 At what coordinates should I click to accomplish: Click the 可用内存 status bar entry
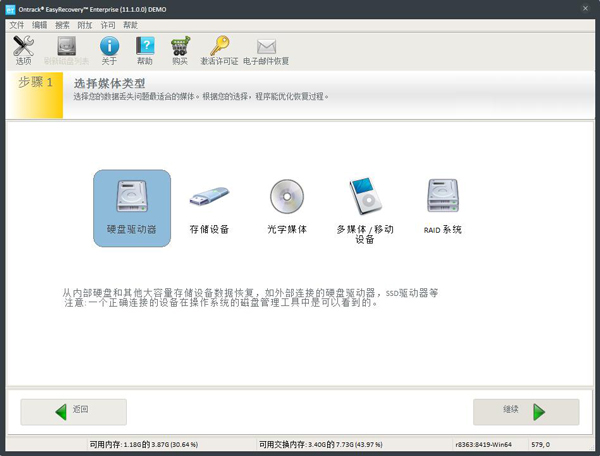click(x=143, y=445)
